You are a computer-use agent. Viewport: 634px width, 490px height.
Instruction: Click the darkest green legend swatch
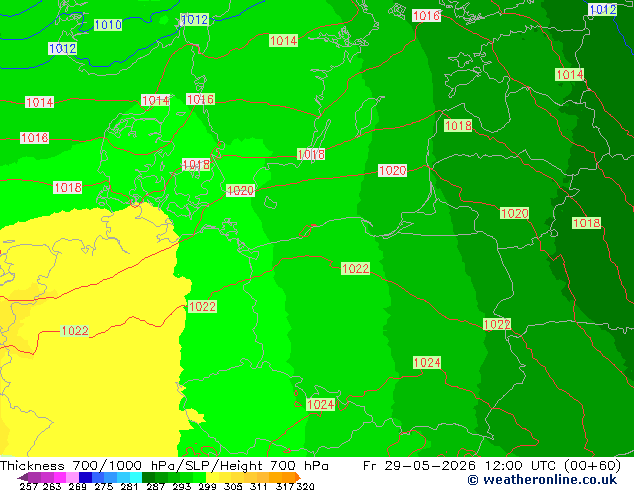148,477
